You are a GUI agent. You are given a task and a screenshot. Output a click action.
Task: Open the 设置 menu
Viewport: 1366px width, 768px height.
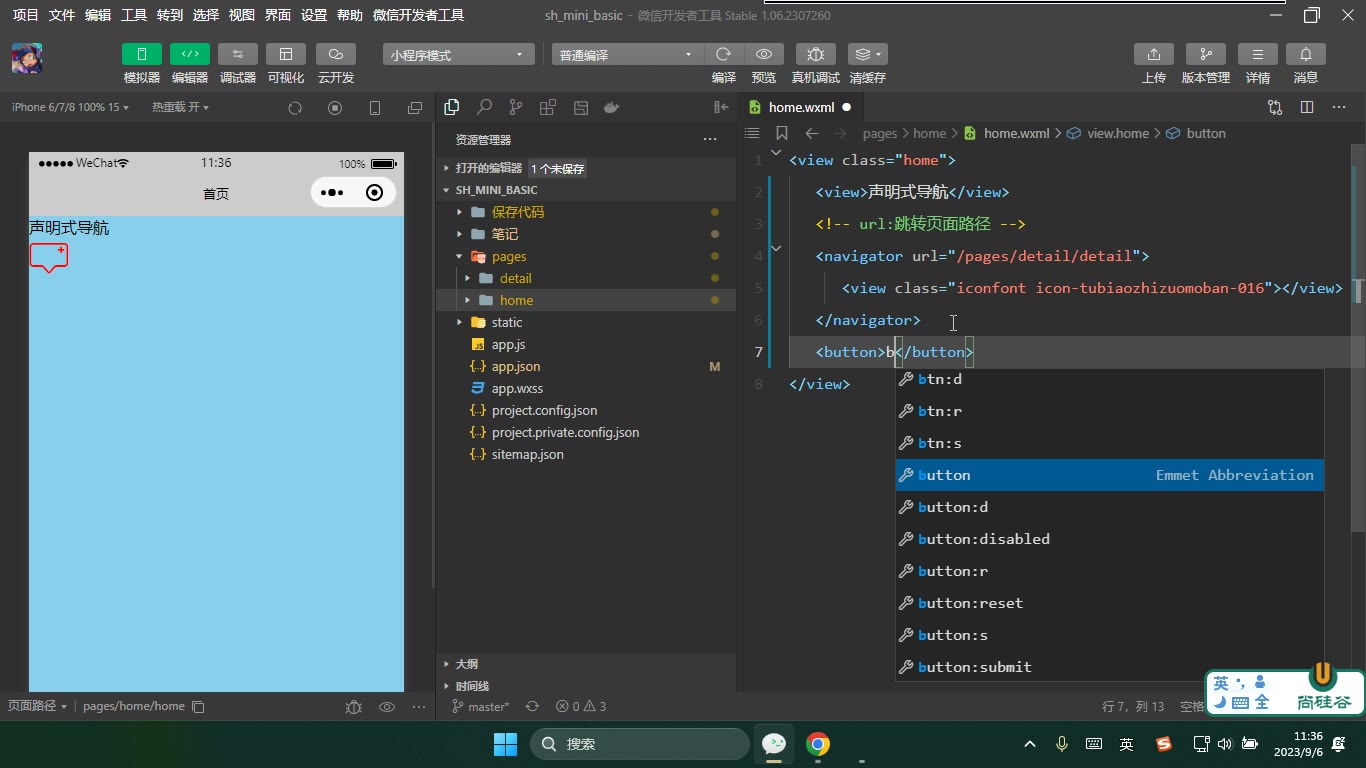click(x=314, y=15)
